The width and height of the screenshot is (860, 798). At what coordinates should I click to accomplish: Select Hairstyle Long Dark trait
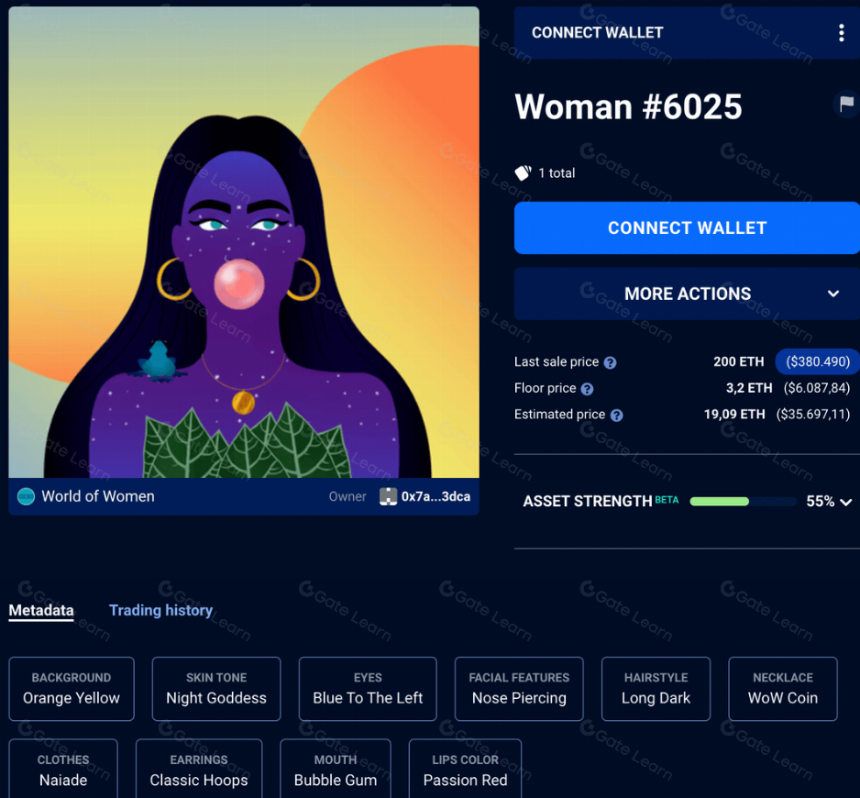click(x=655, y=689)
